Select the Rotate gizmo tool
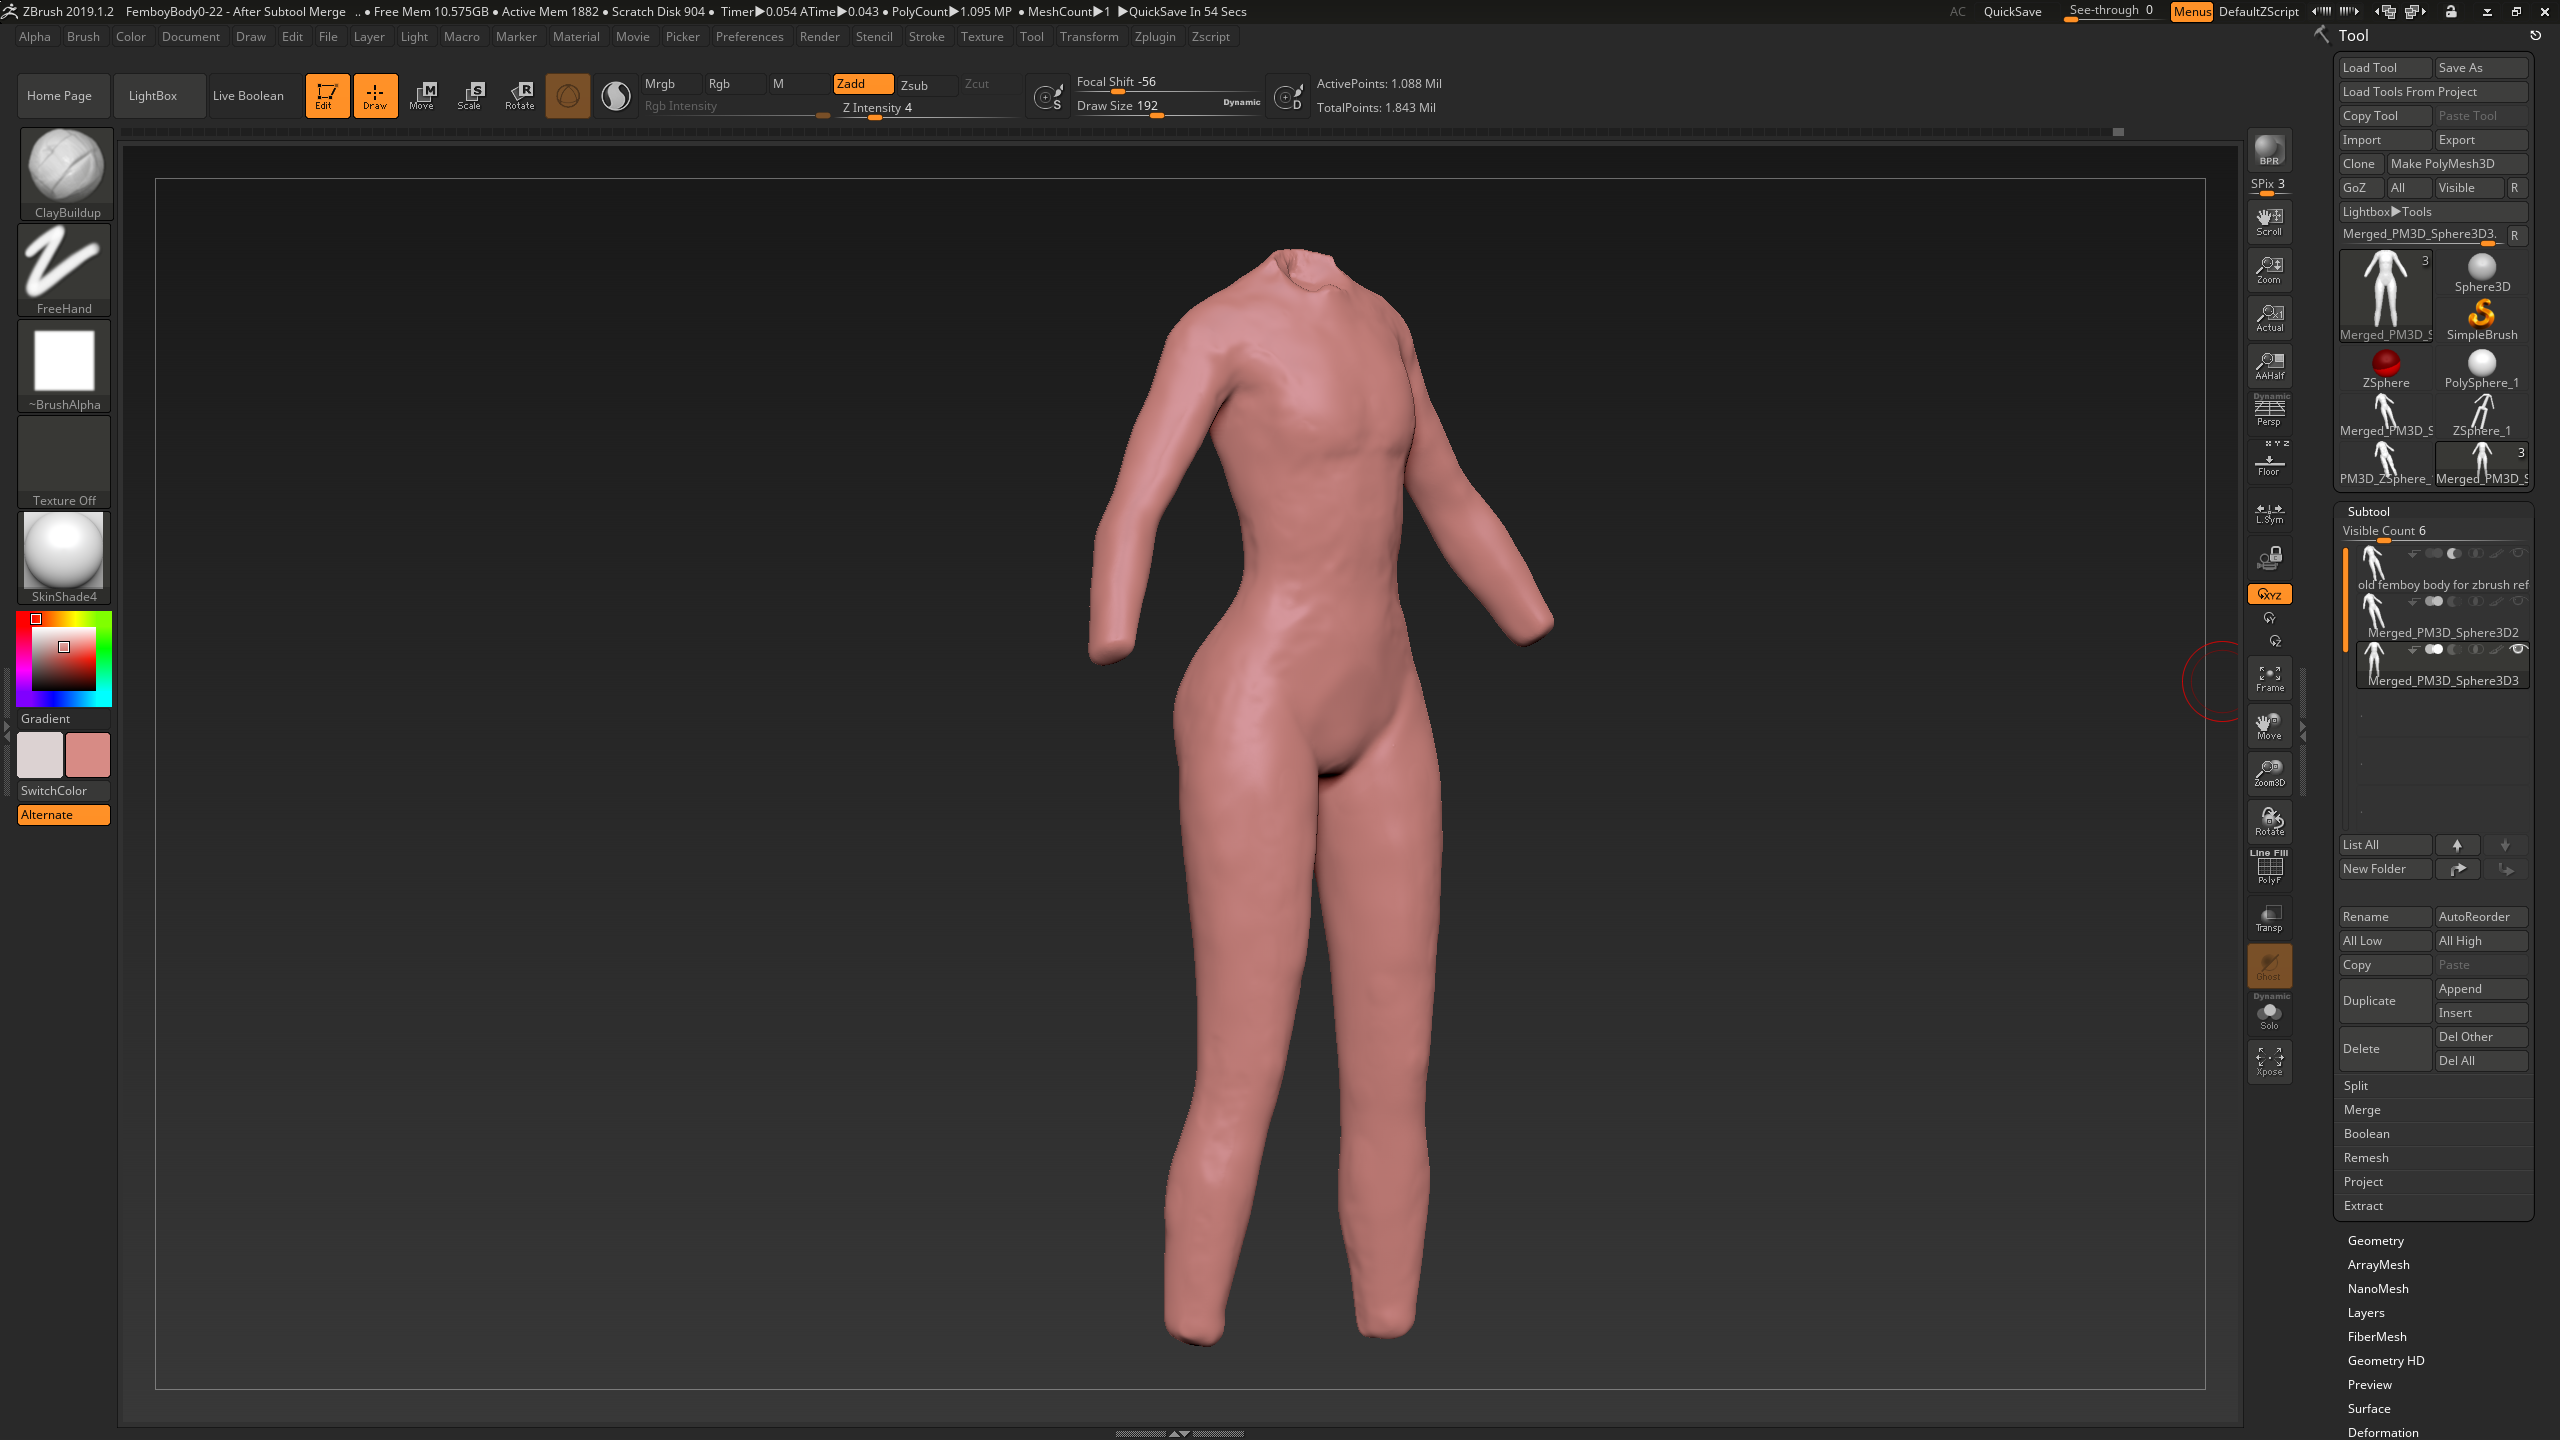This screenshot has height=1440, width=2560. tap(519, 95)
